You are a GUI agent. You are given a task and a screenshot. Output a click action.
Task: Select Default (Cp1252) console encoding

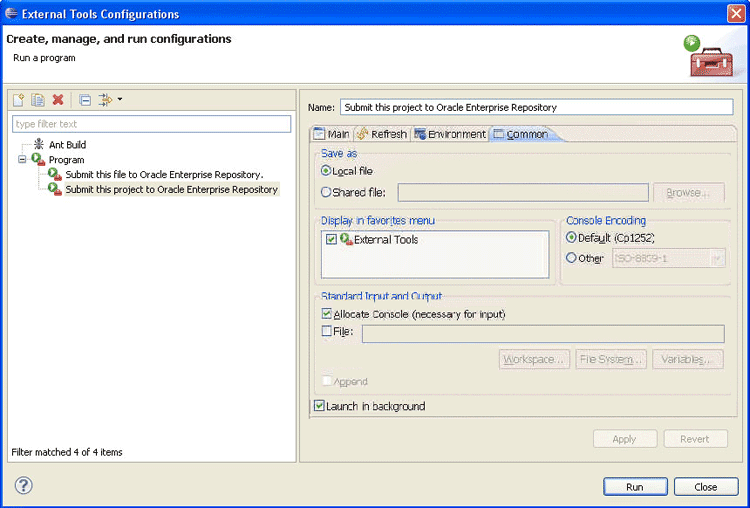(x=571, y=237)
